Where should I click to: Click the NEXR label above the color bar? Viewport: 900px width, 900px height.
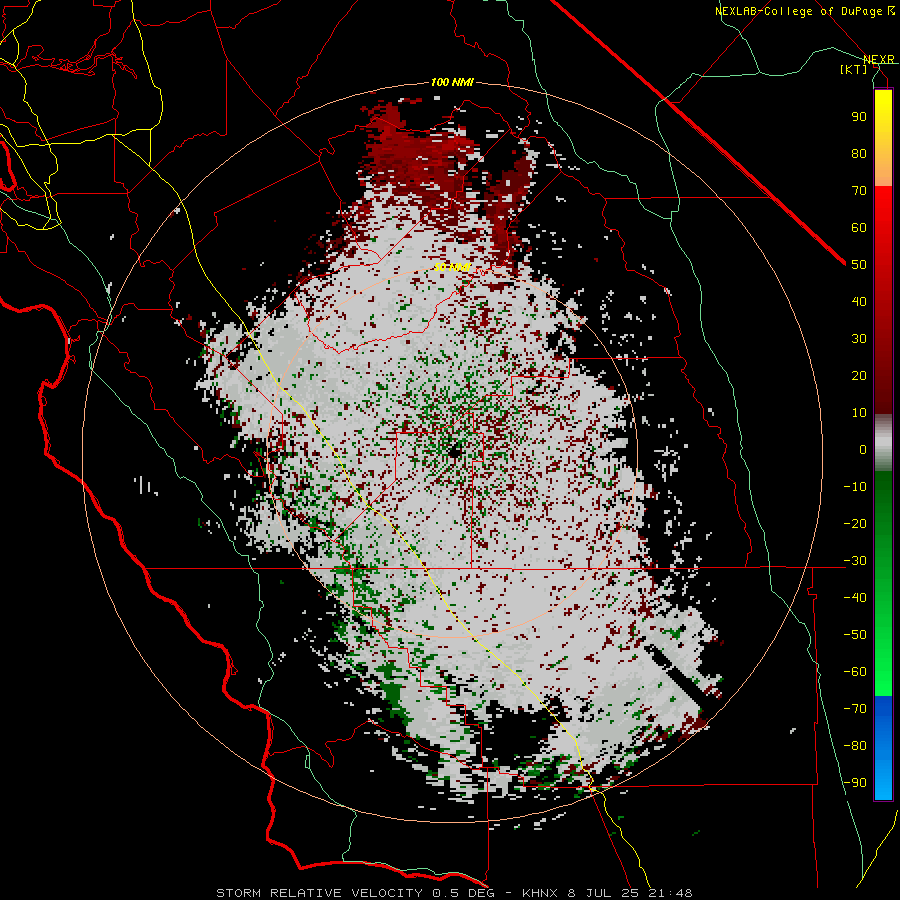click(x=878, y=59)
